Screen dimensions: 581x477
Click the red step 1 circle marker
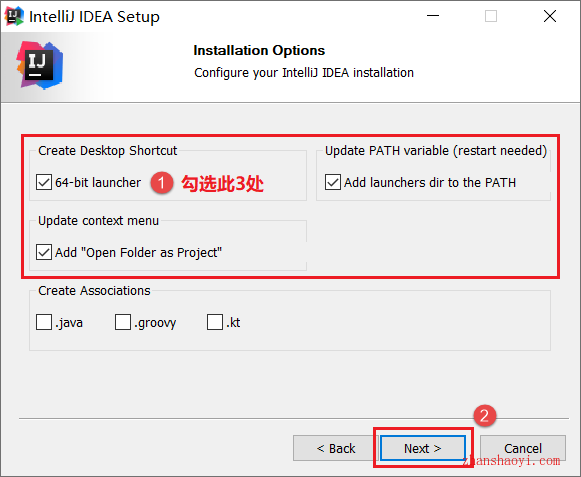tap(162, 183)
